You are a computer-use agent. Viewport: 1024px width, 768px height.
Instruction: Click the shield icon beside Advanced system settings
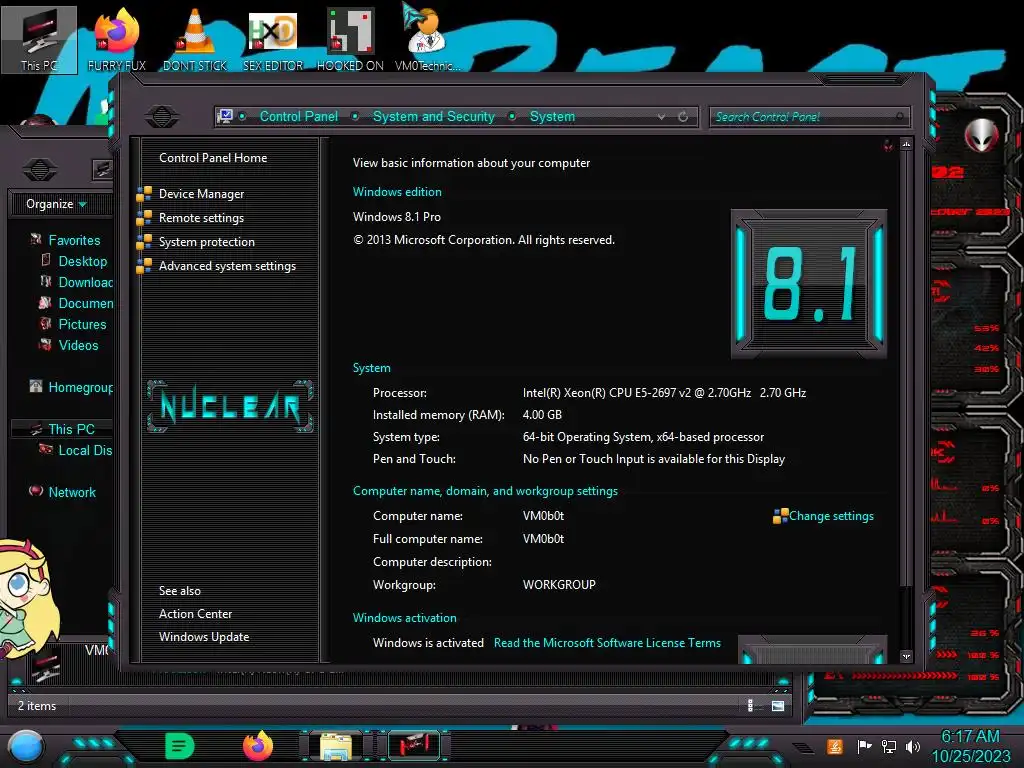(144, 266)
